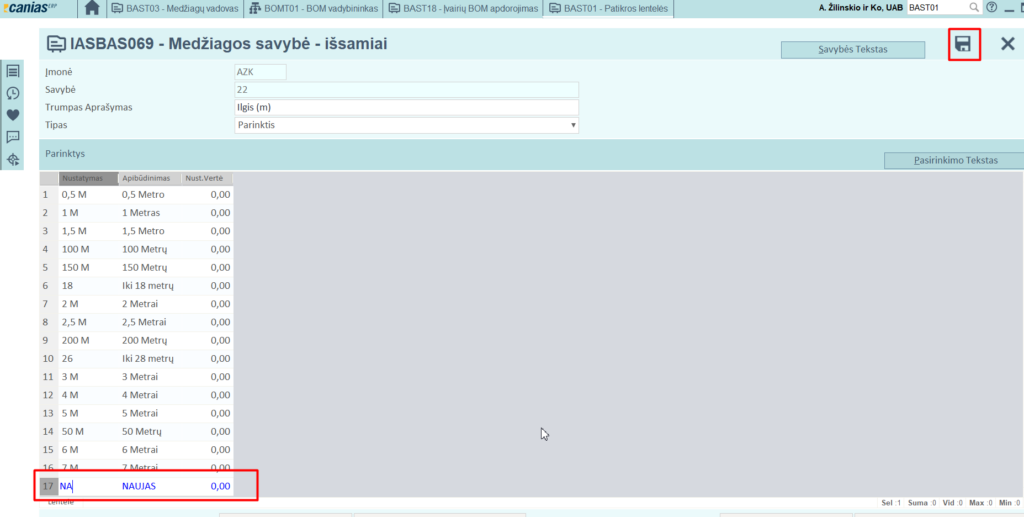Select row 17 with NAUJAS description
The height and width of the screenshot is (517, 1024).
coord(139,486)
